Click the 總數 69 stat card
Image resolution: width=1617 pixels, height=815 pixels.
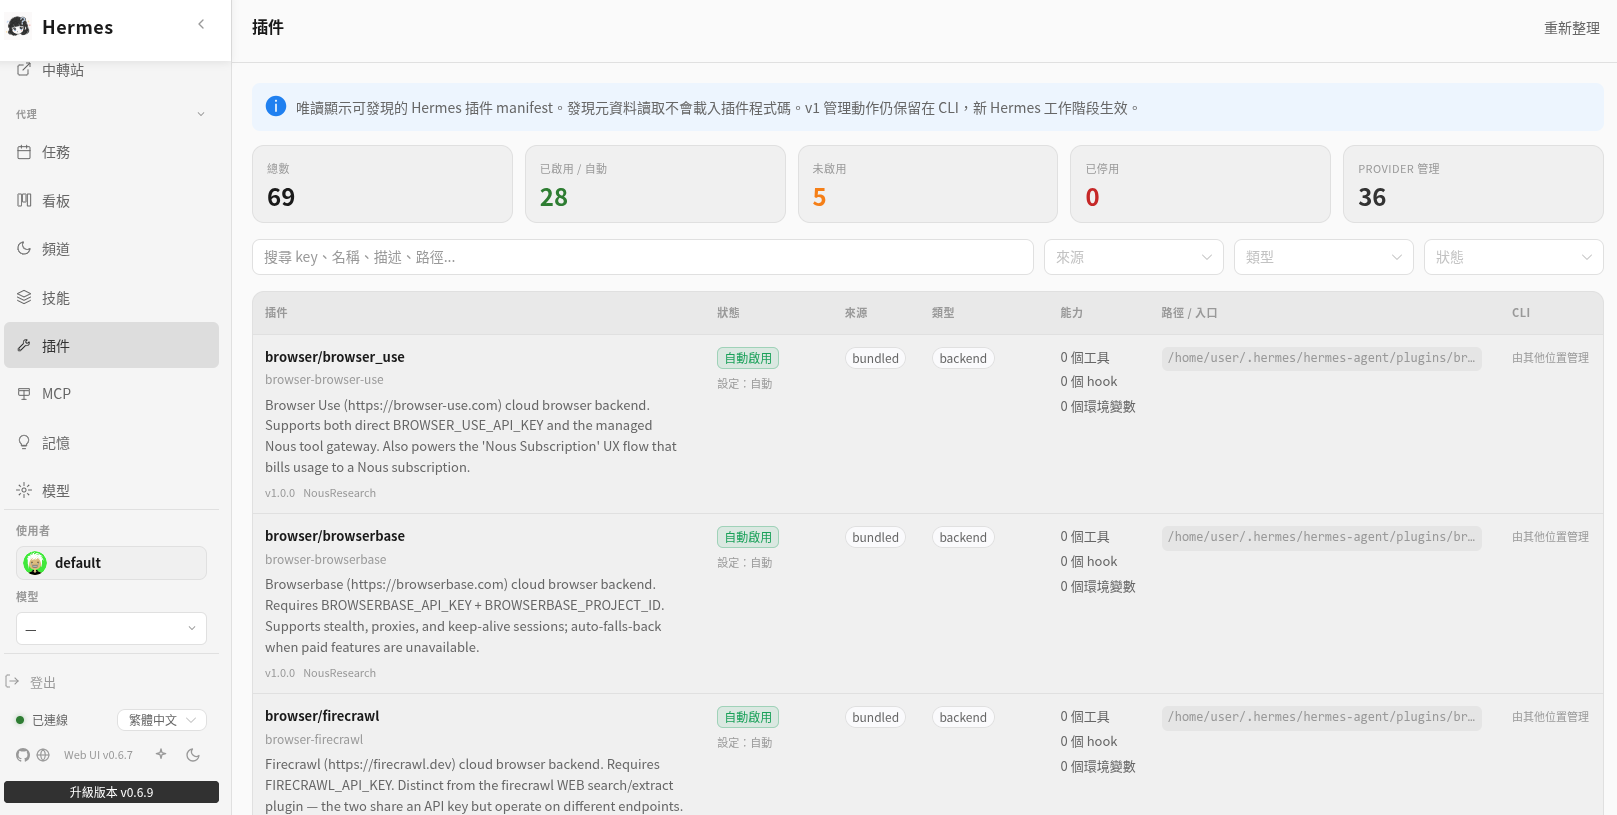[x=382, y=184]
